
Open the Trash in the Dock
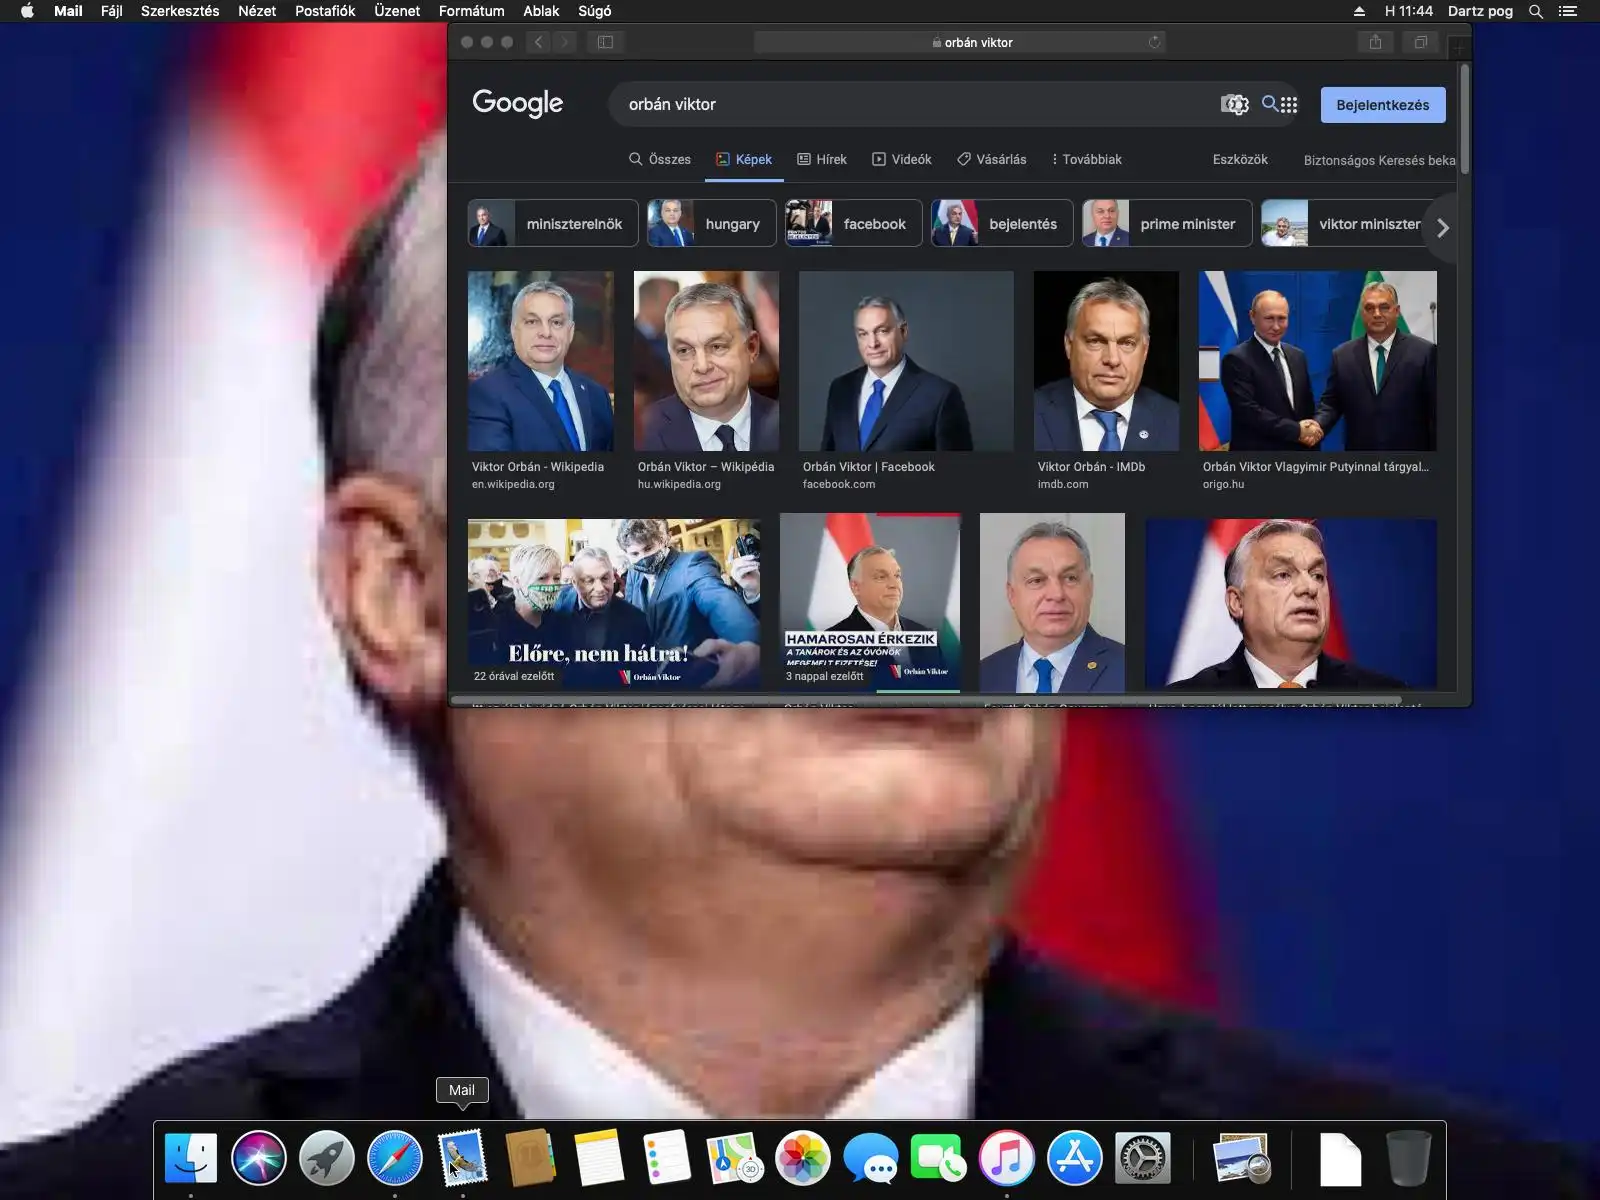1408,1158
